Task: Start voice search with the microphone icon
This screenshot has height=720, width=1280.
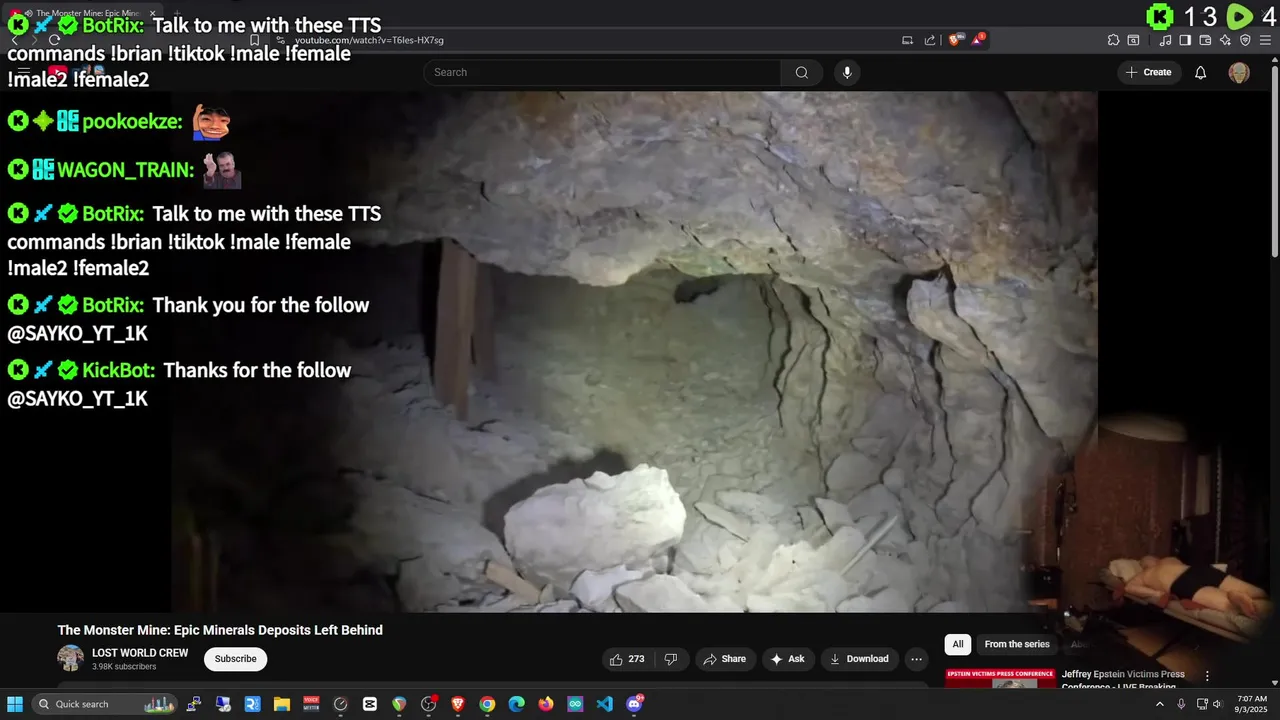Action: click(x=847, y=72)
